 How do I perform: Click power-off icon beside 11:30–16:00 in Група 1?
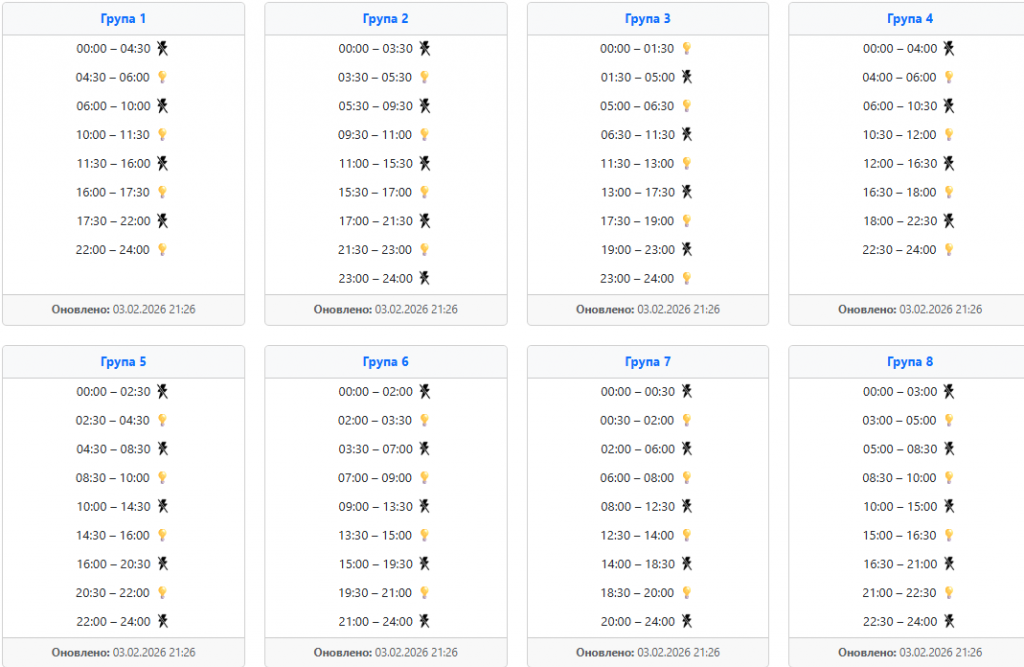pyautogui.click(x=162, y=163)
